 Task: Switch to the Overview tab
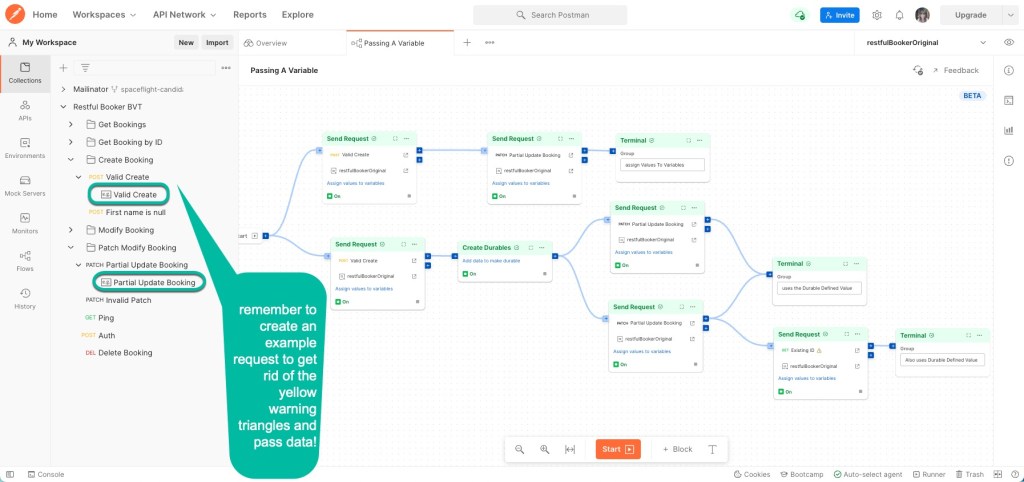[266, 43]
